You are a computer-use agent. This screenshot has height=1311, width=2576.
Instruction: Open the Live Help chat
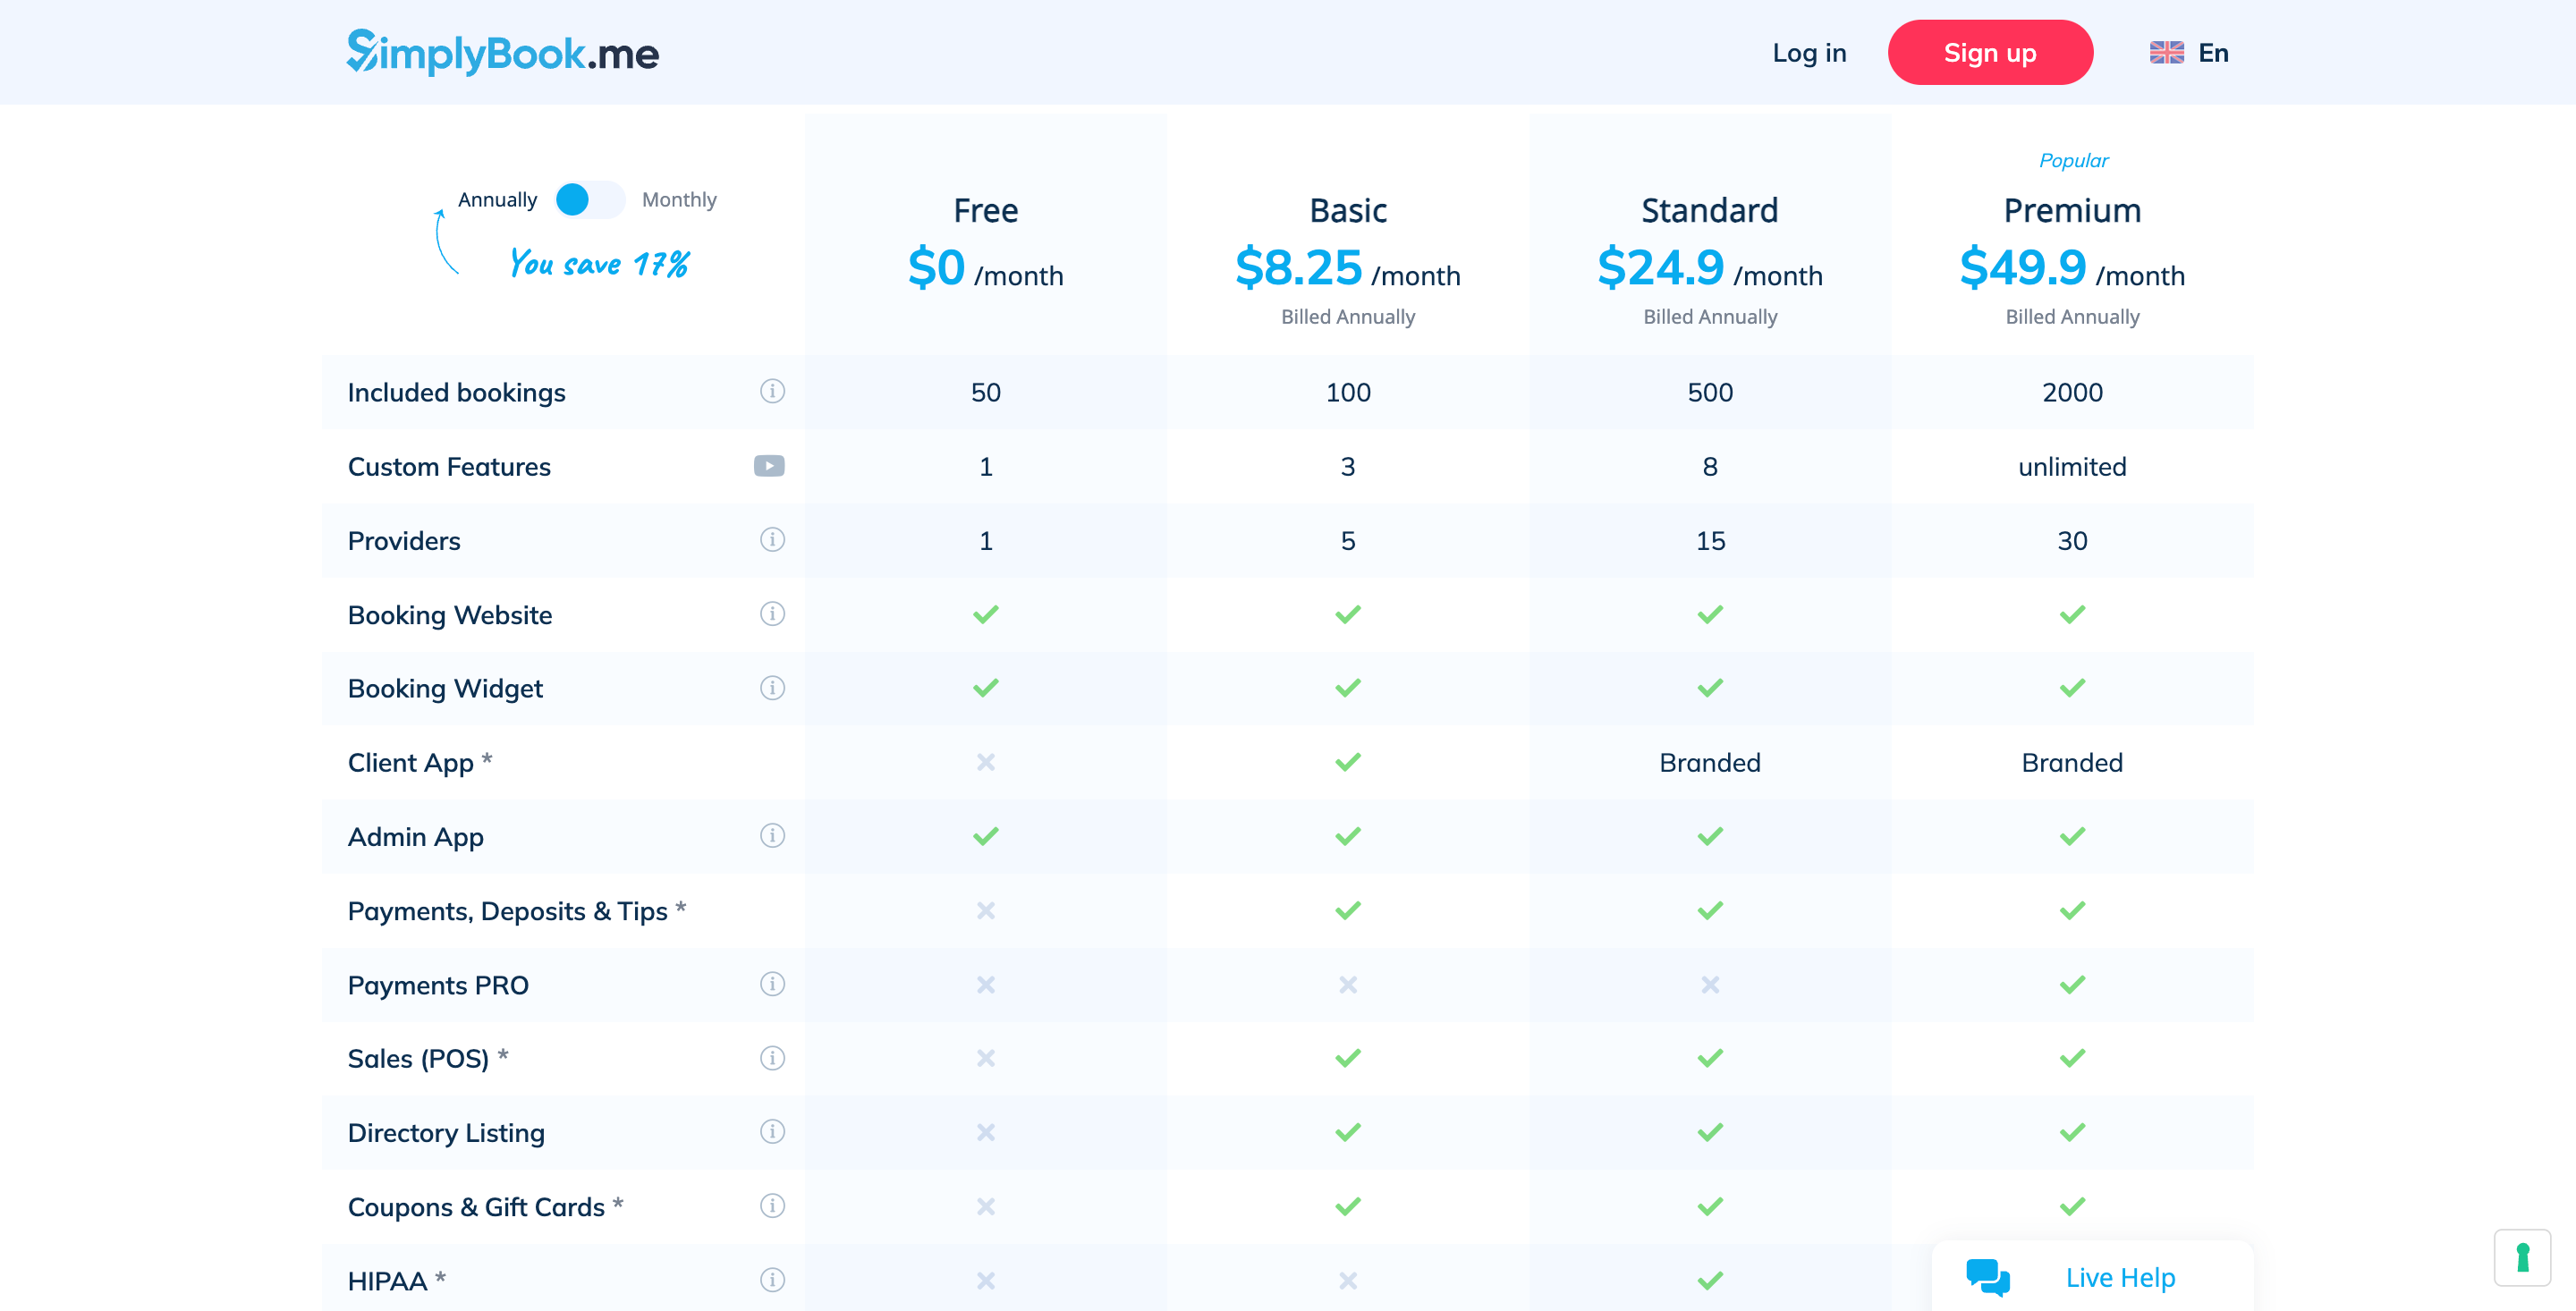tap(2092, 1277)
